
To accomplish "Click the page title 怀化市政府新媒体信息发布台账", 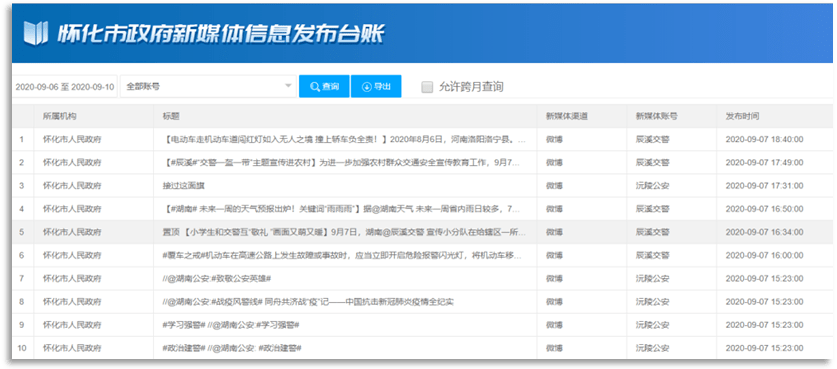I will tap(220, 34).
